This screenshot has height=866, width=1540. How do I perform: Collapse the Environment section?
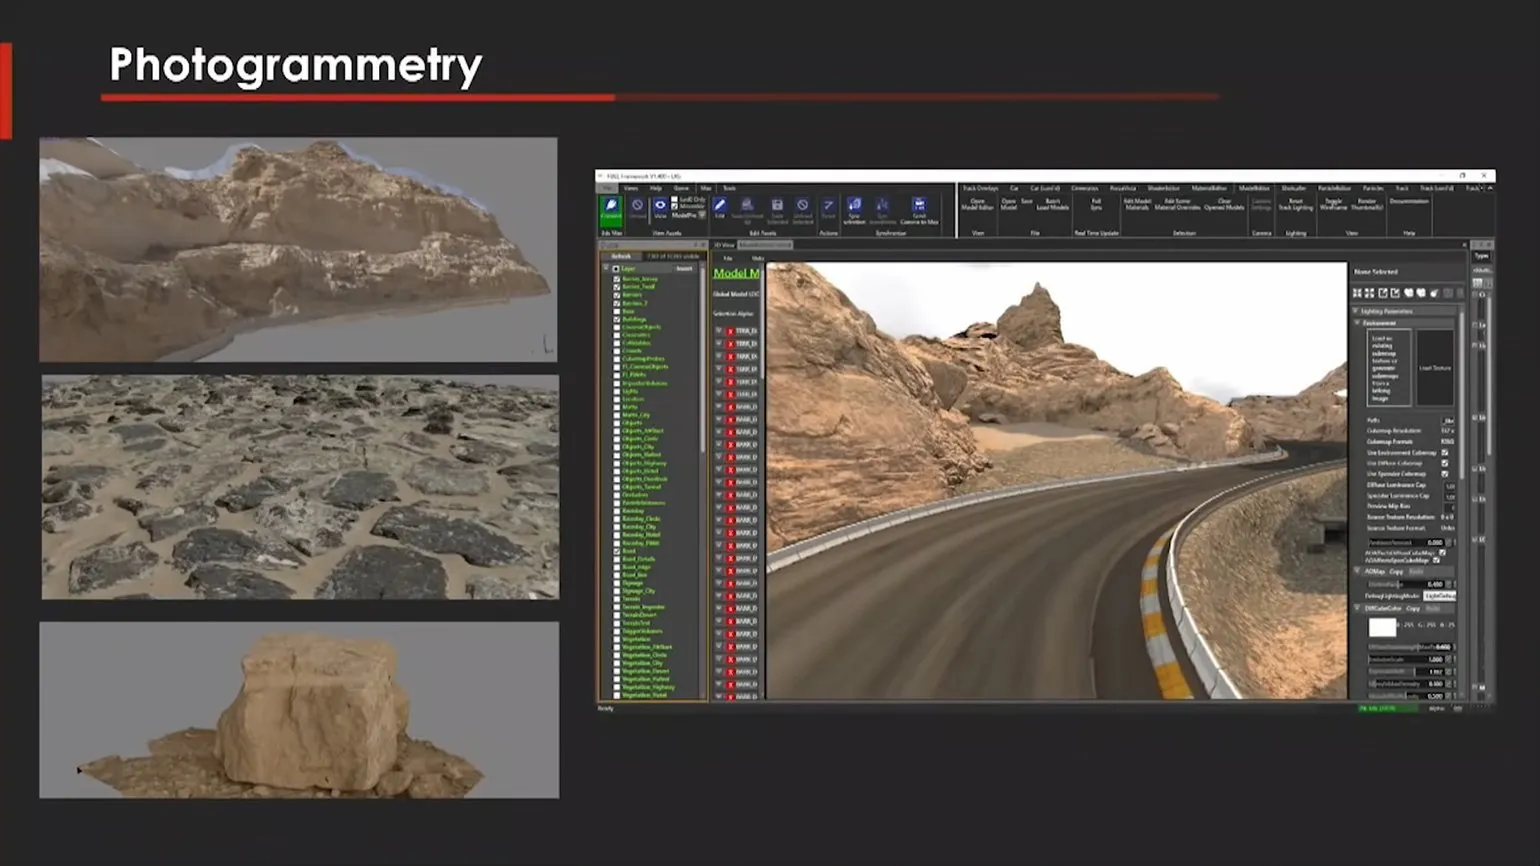1358,323
